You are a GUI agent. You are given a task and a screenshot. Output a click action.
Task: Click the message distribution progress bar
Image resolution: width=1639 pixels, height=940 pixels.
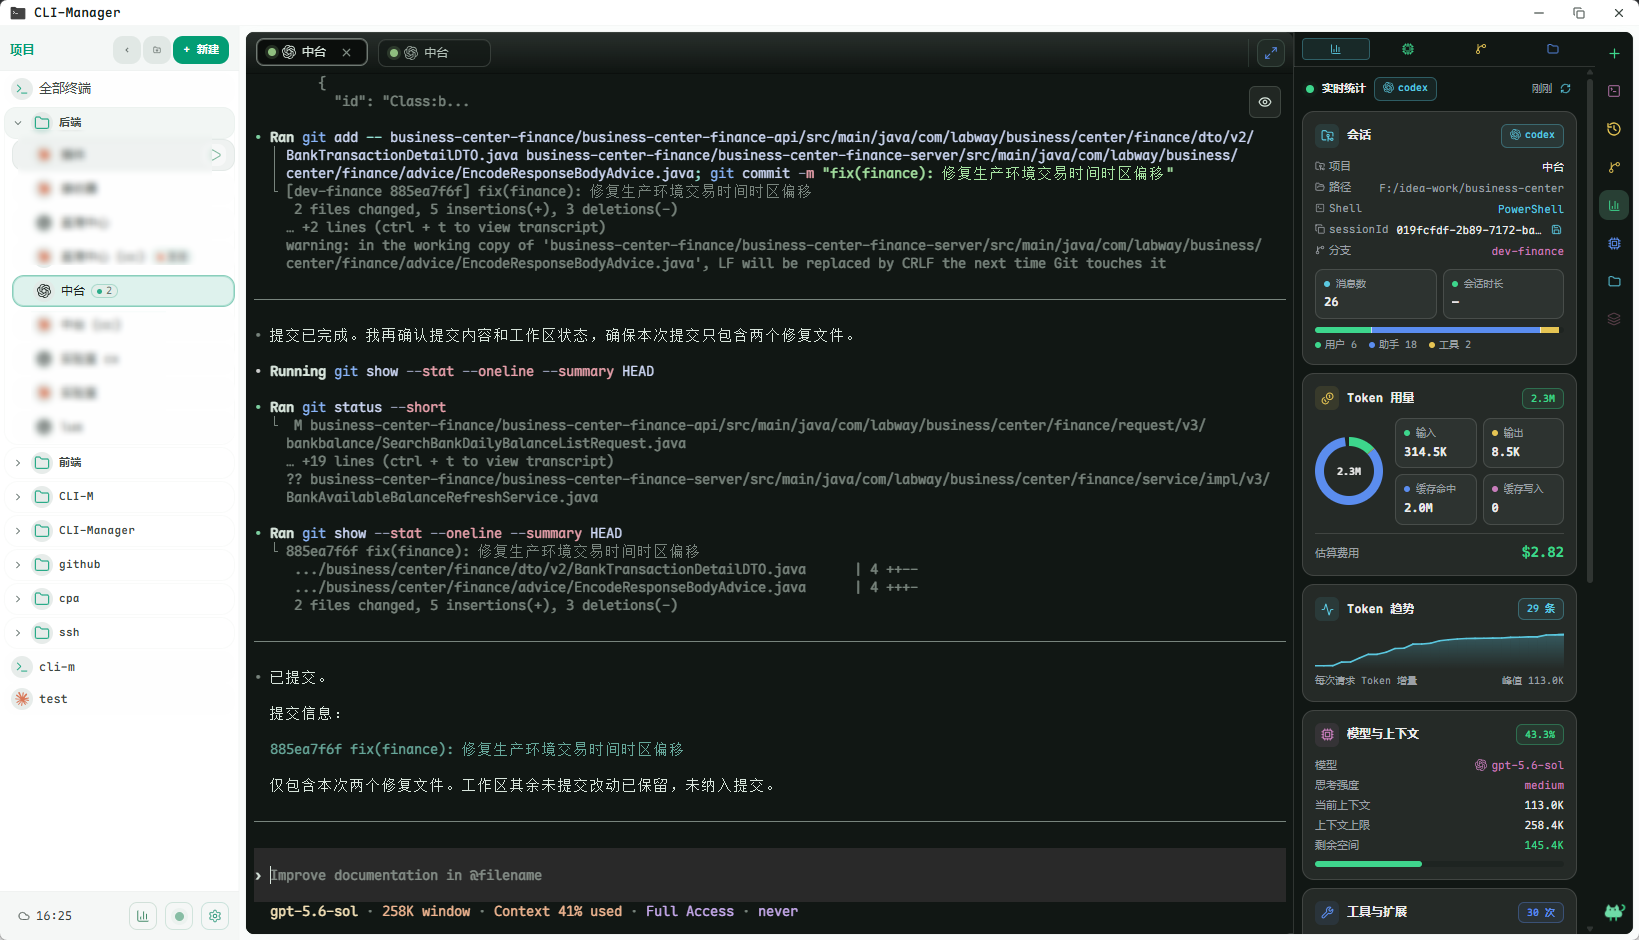coord(1437,330)
